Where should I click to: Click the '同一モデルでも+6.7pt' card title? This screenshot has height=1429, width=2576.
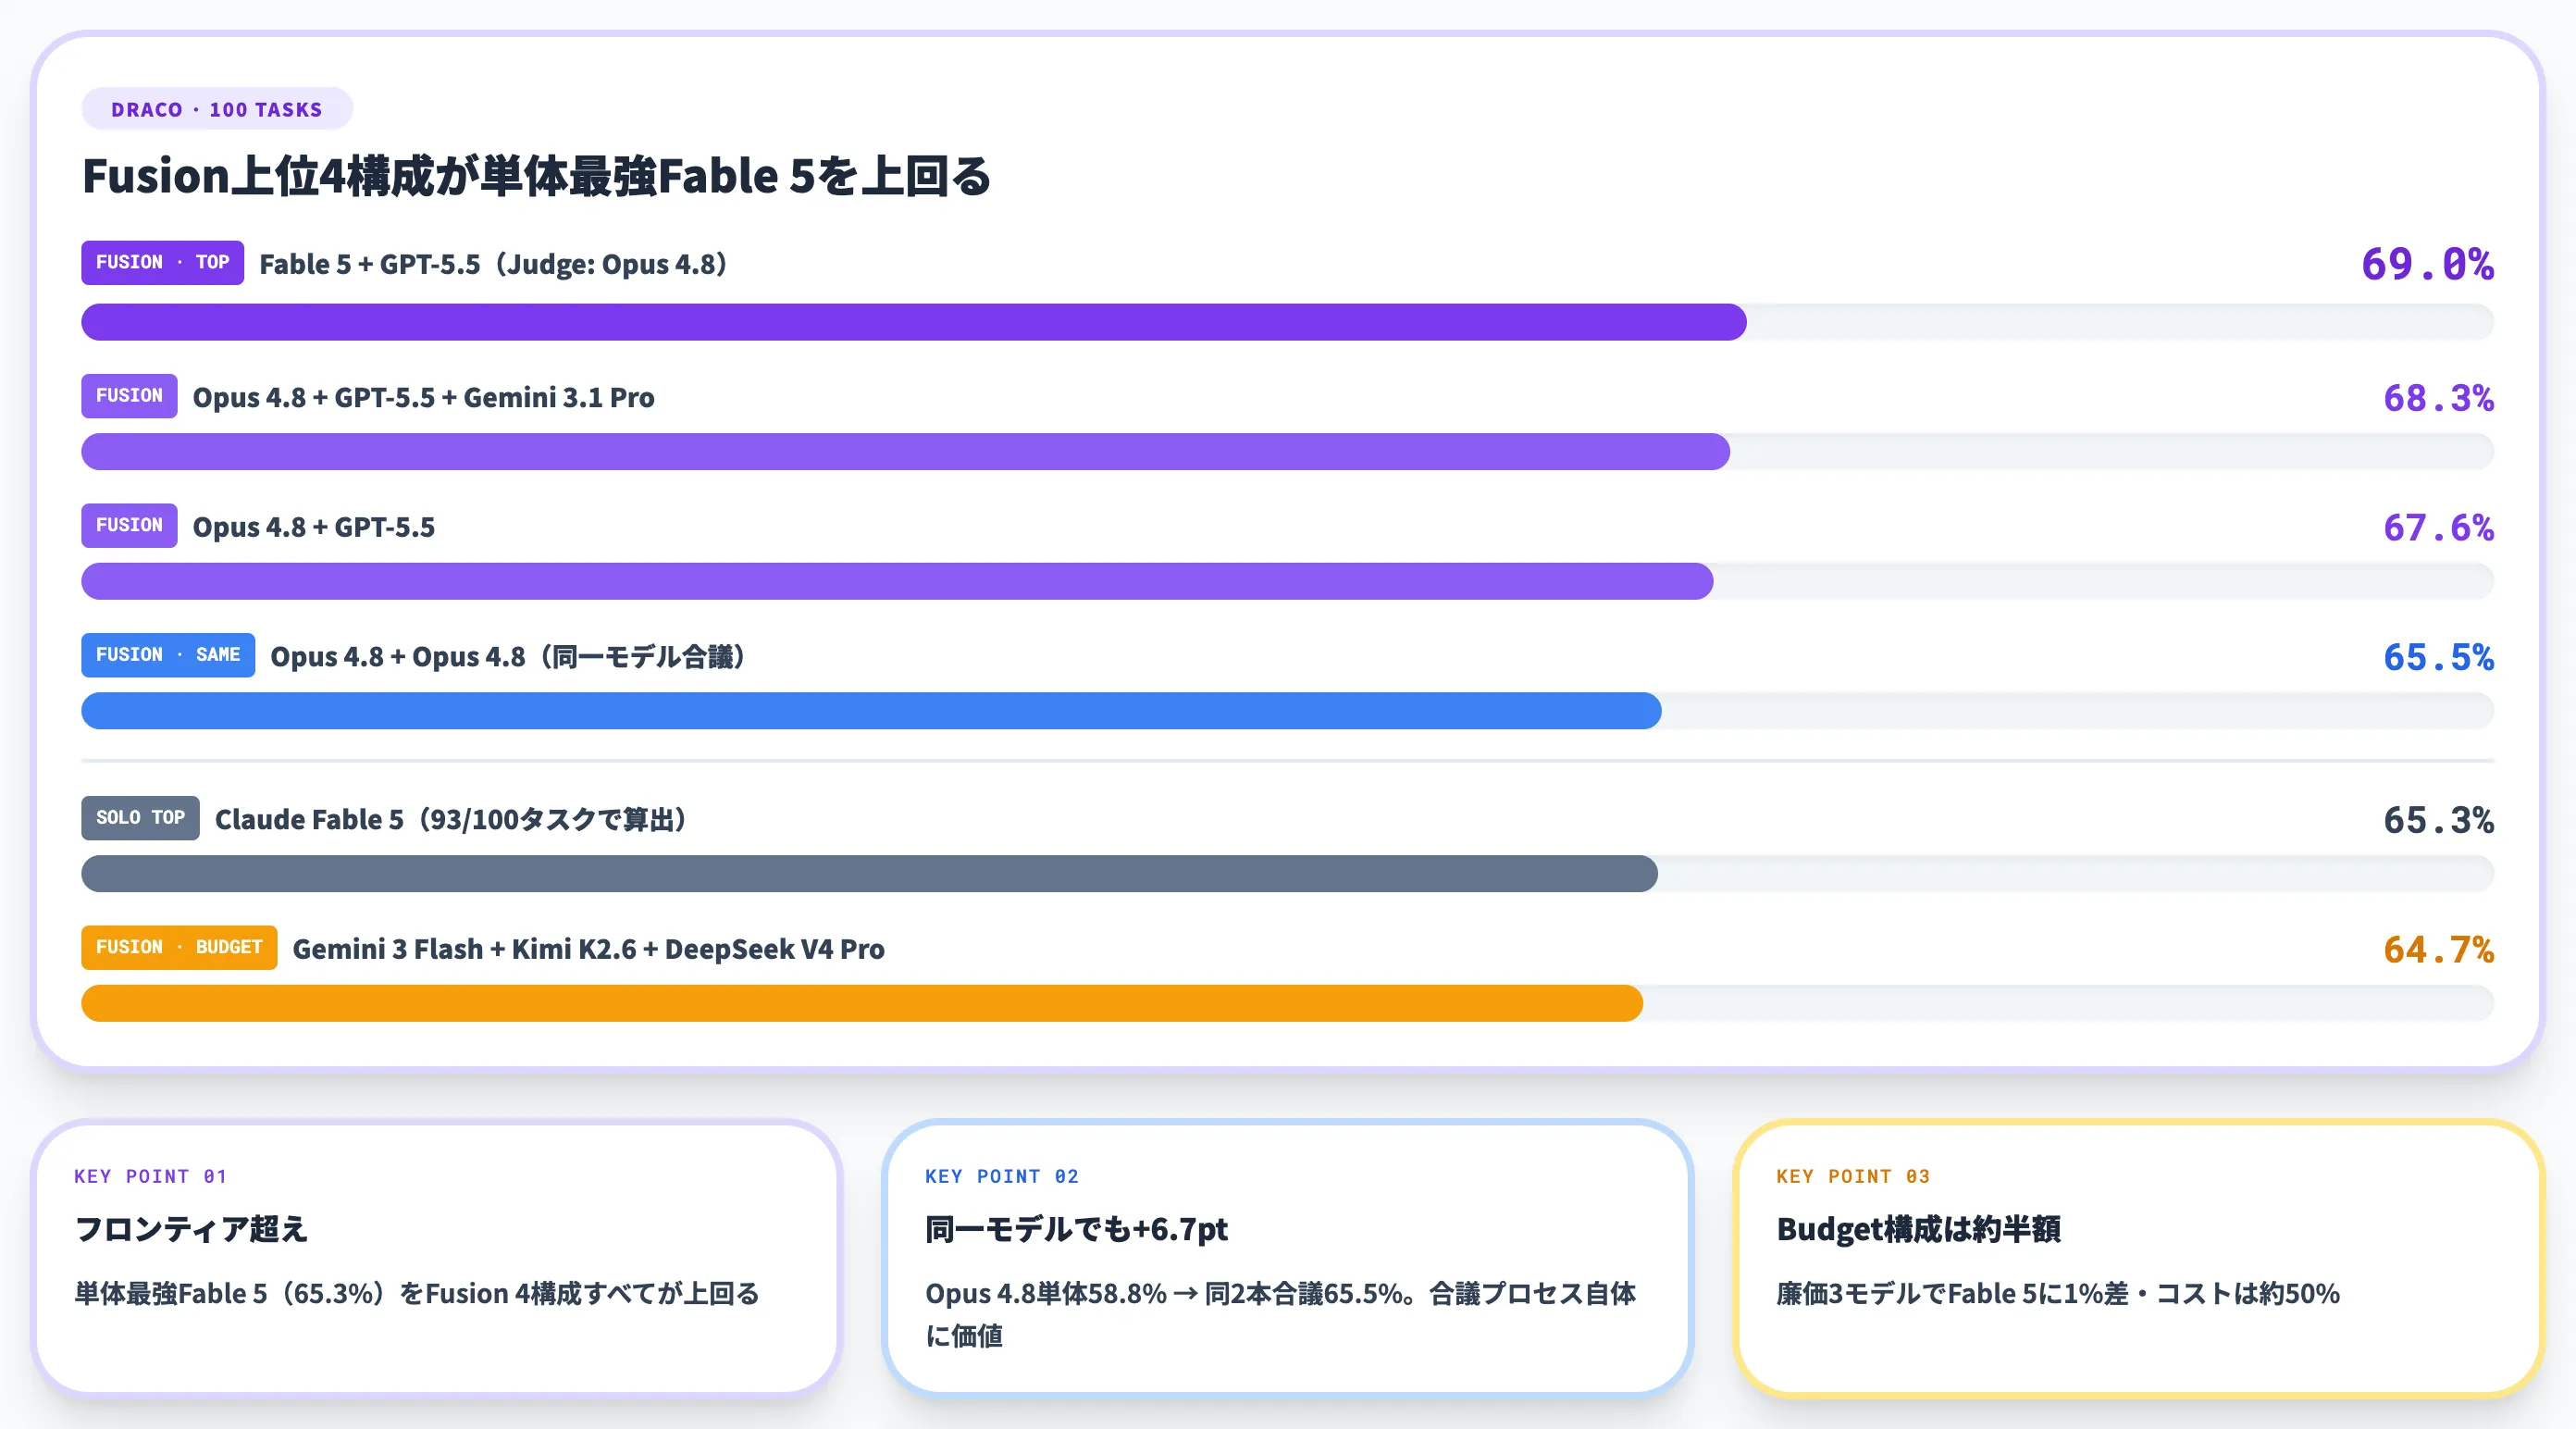1076,1229
